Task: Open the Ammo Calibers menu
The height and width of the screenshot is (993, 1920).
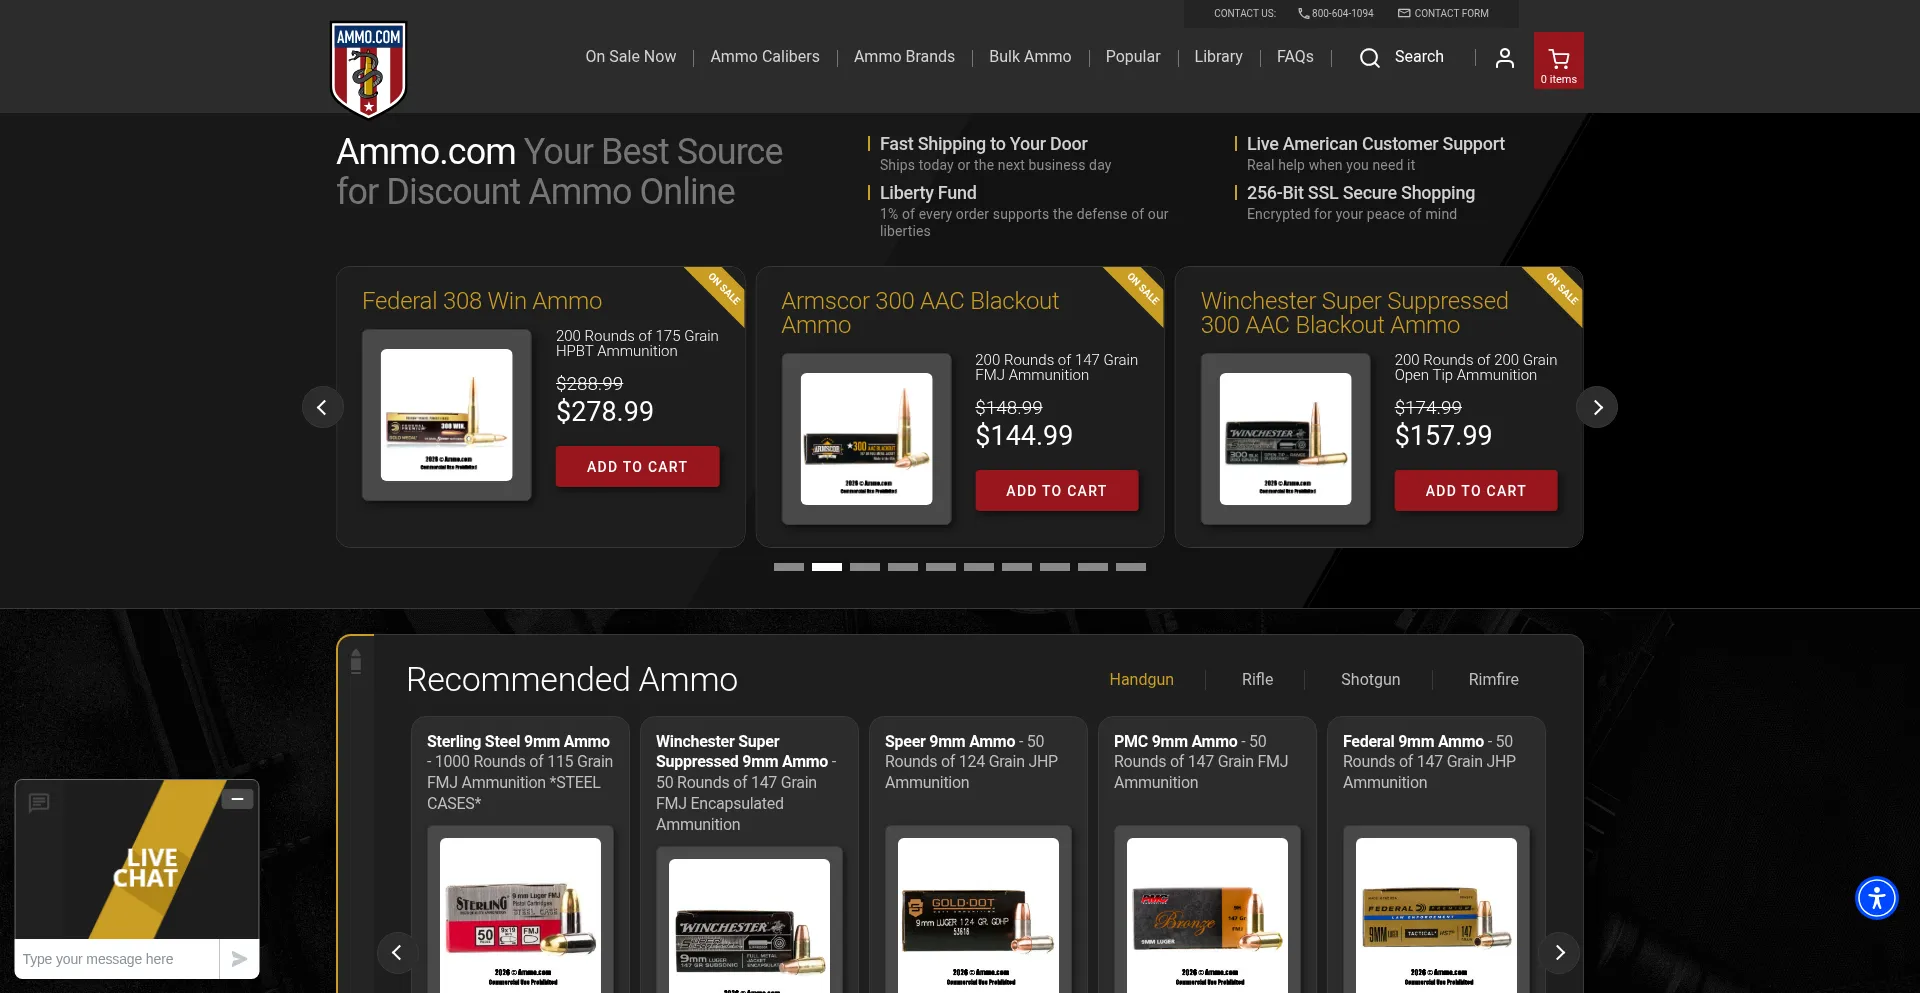Action: pos(765,57)
